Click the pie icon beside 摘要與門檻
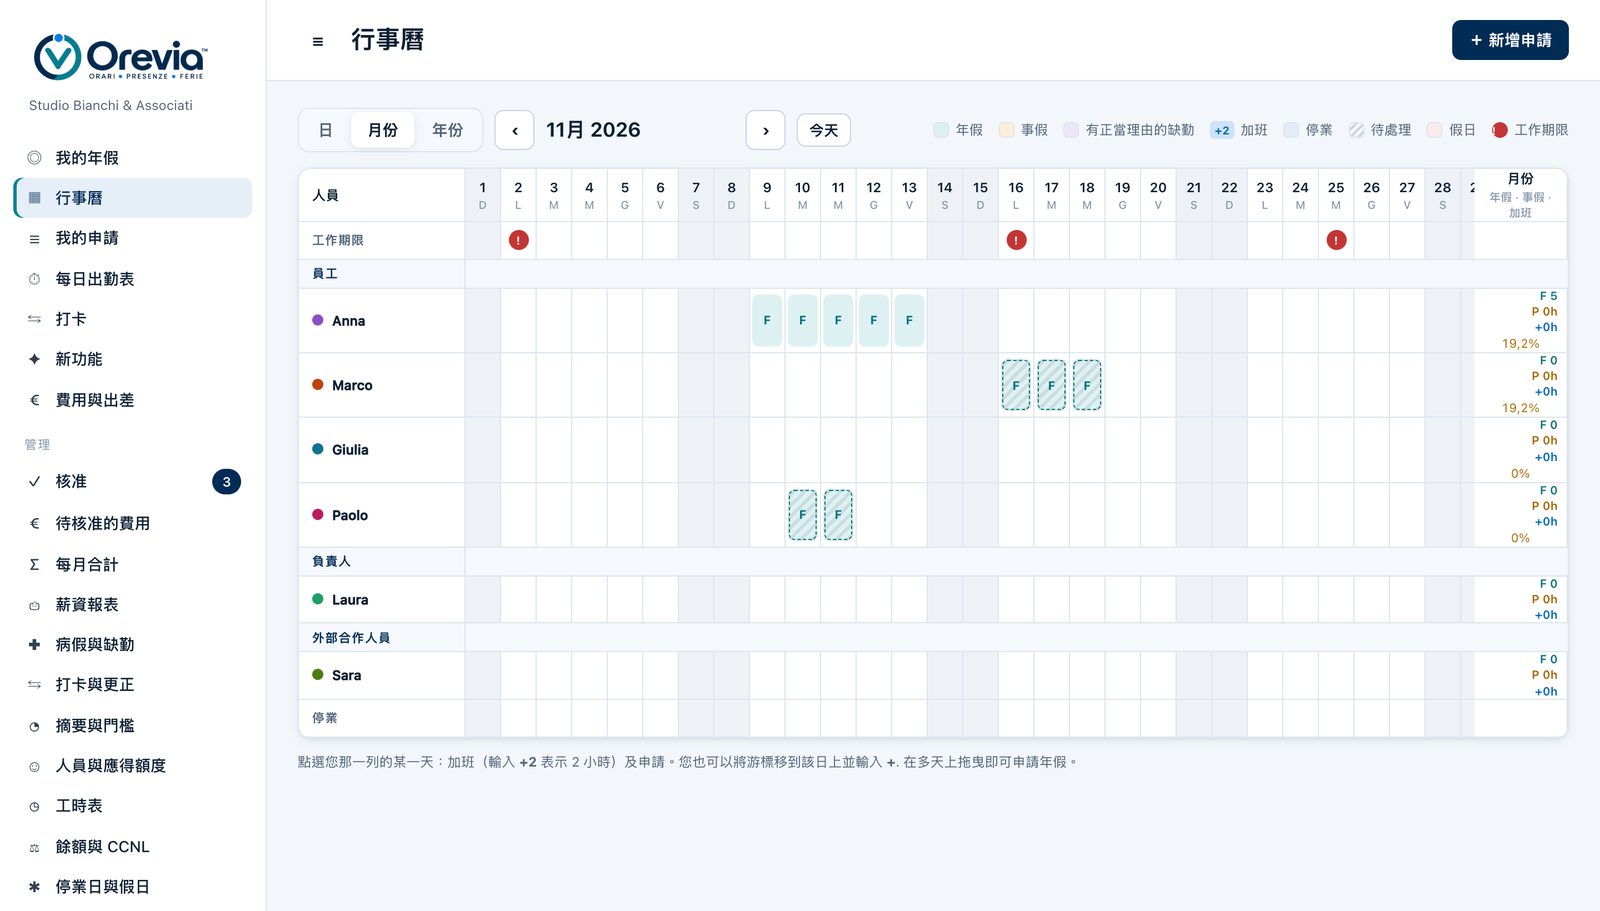1600x911 pixels. (34, 726)
